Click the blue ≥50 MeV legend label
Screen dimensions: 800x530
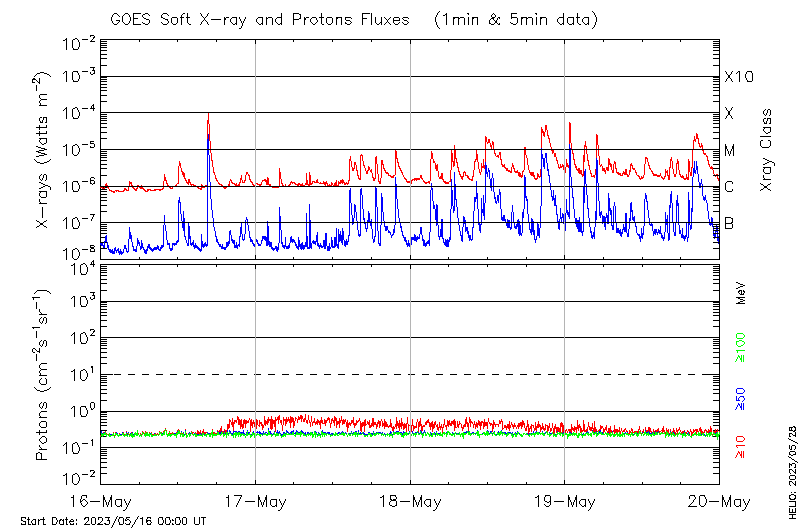[x=741, y=397]
